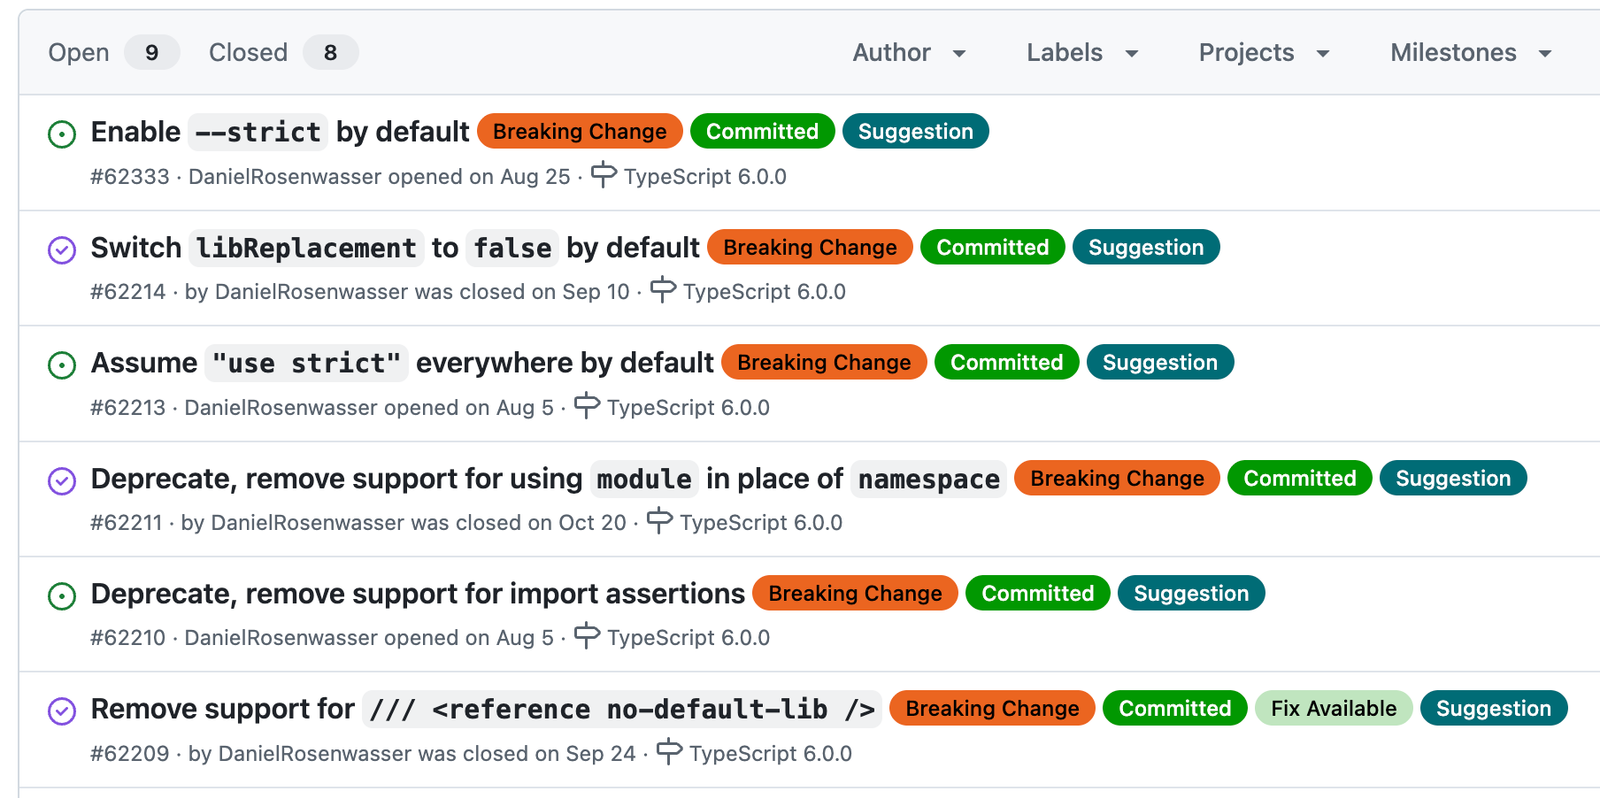Click milestone icon on issue #62333
This screenshot has width=1600, height=798.
tap(604, 175)
